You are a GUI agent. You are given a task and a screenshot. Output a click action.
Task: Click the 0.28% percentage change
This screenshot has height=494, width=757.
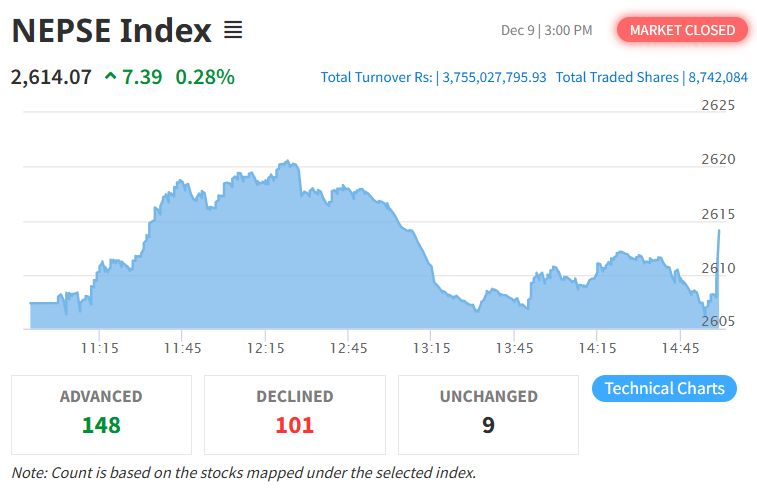(205, 76)
